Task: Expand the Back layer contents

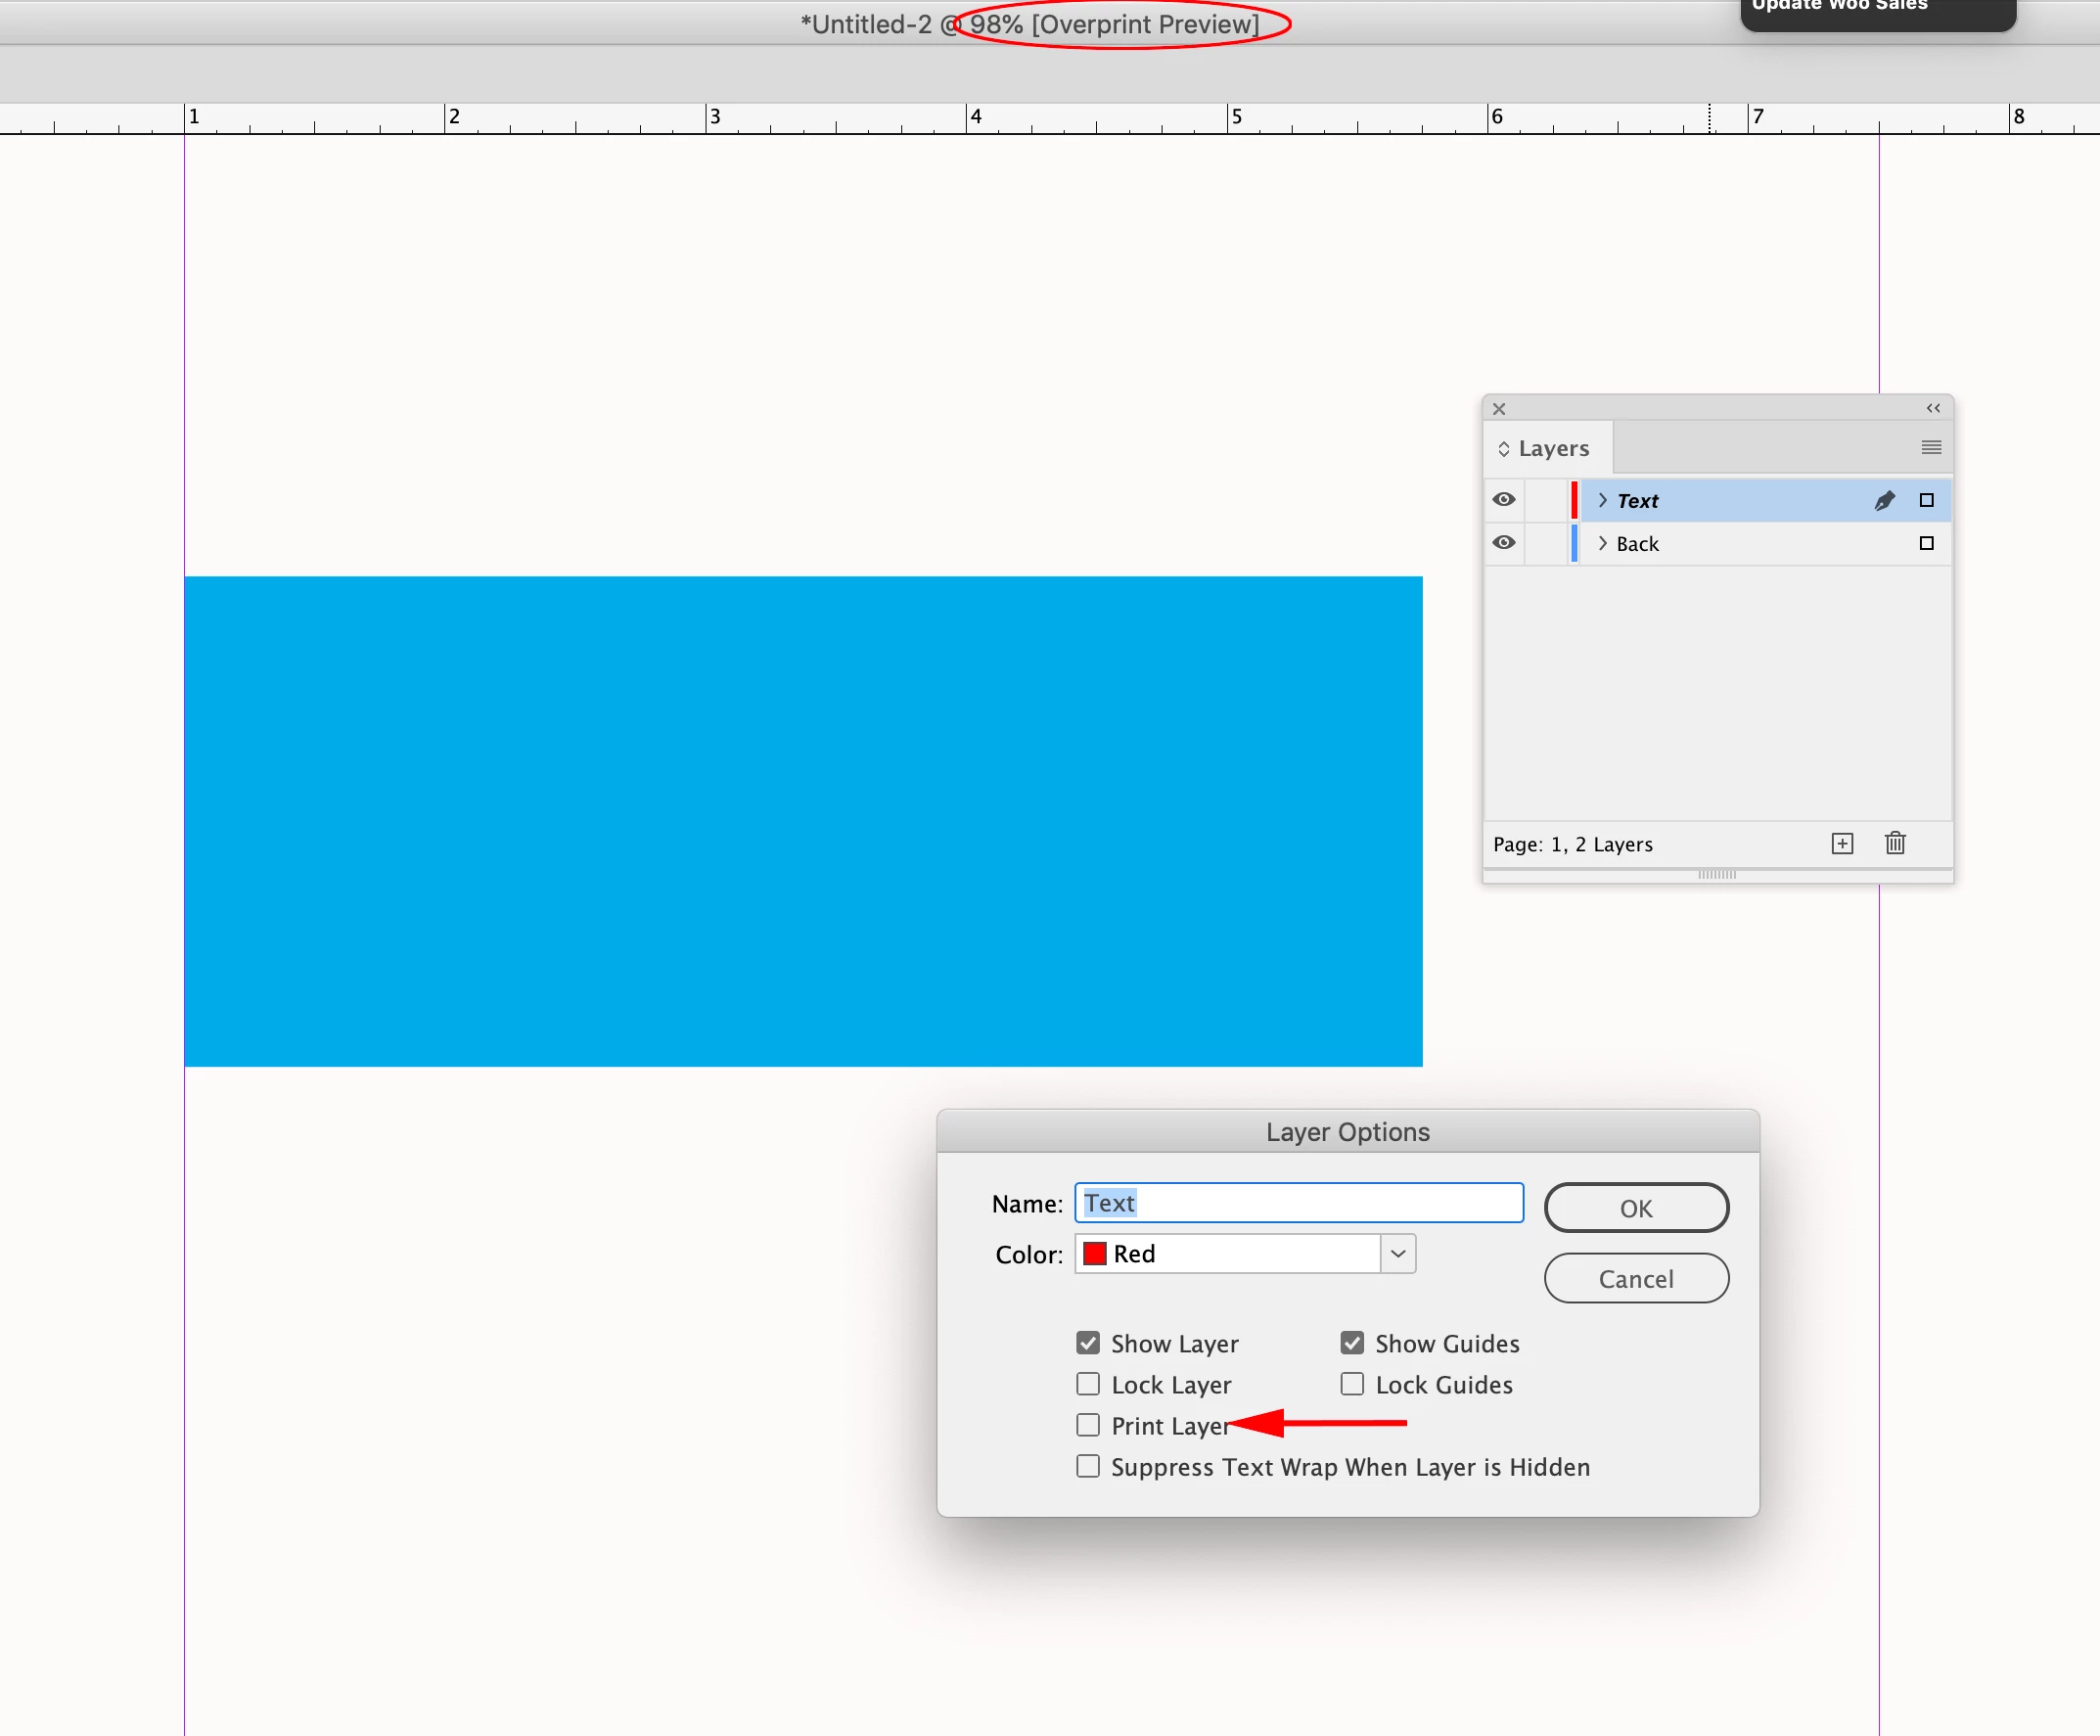Action: coord(1603,543)
